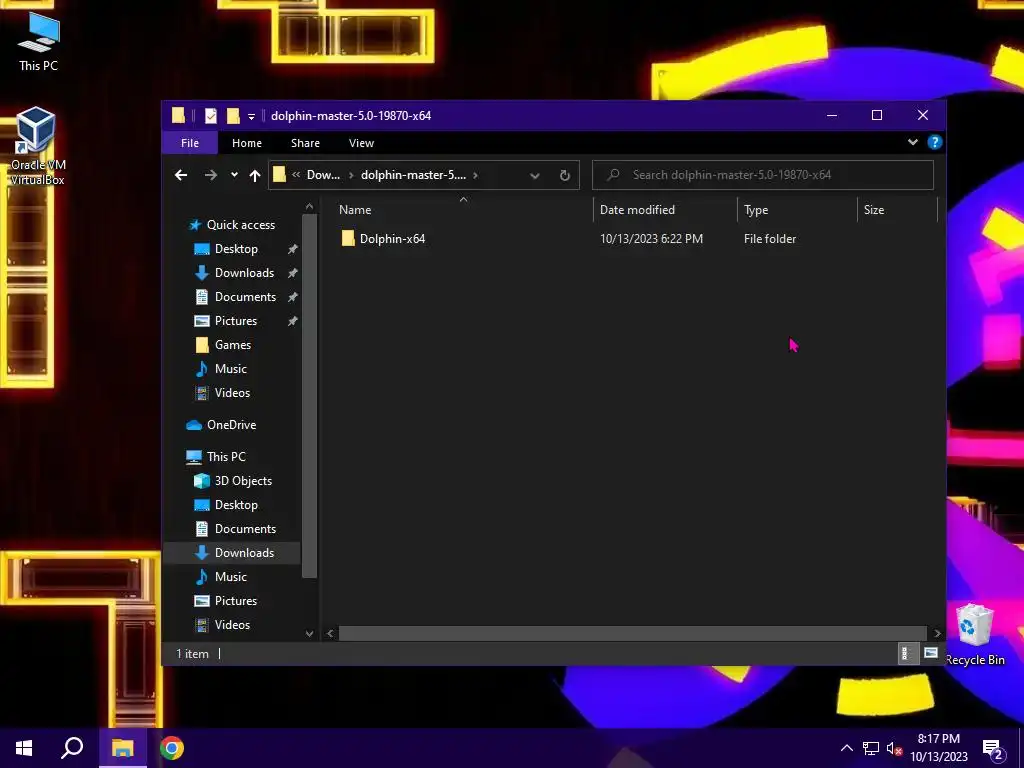Refresh the current folder view

pos(565,175)
